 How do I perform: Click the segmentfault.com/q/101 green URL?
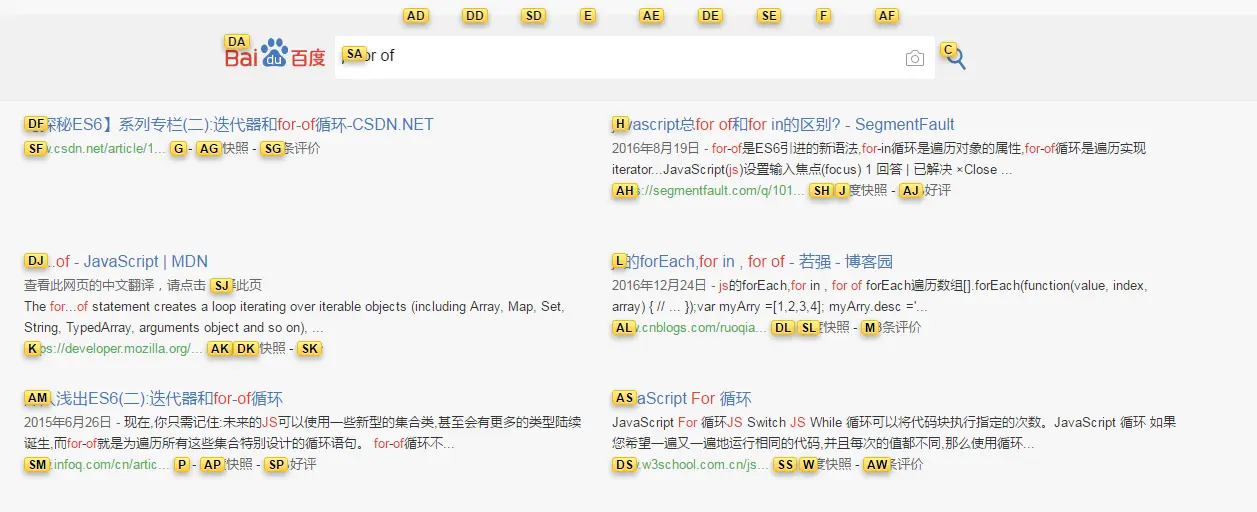tap(709, 191)
